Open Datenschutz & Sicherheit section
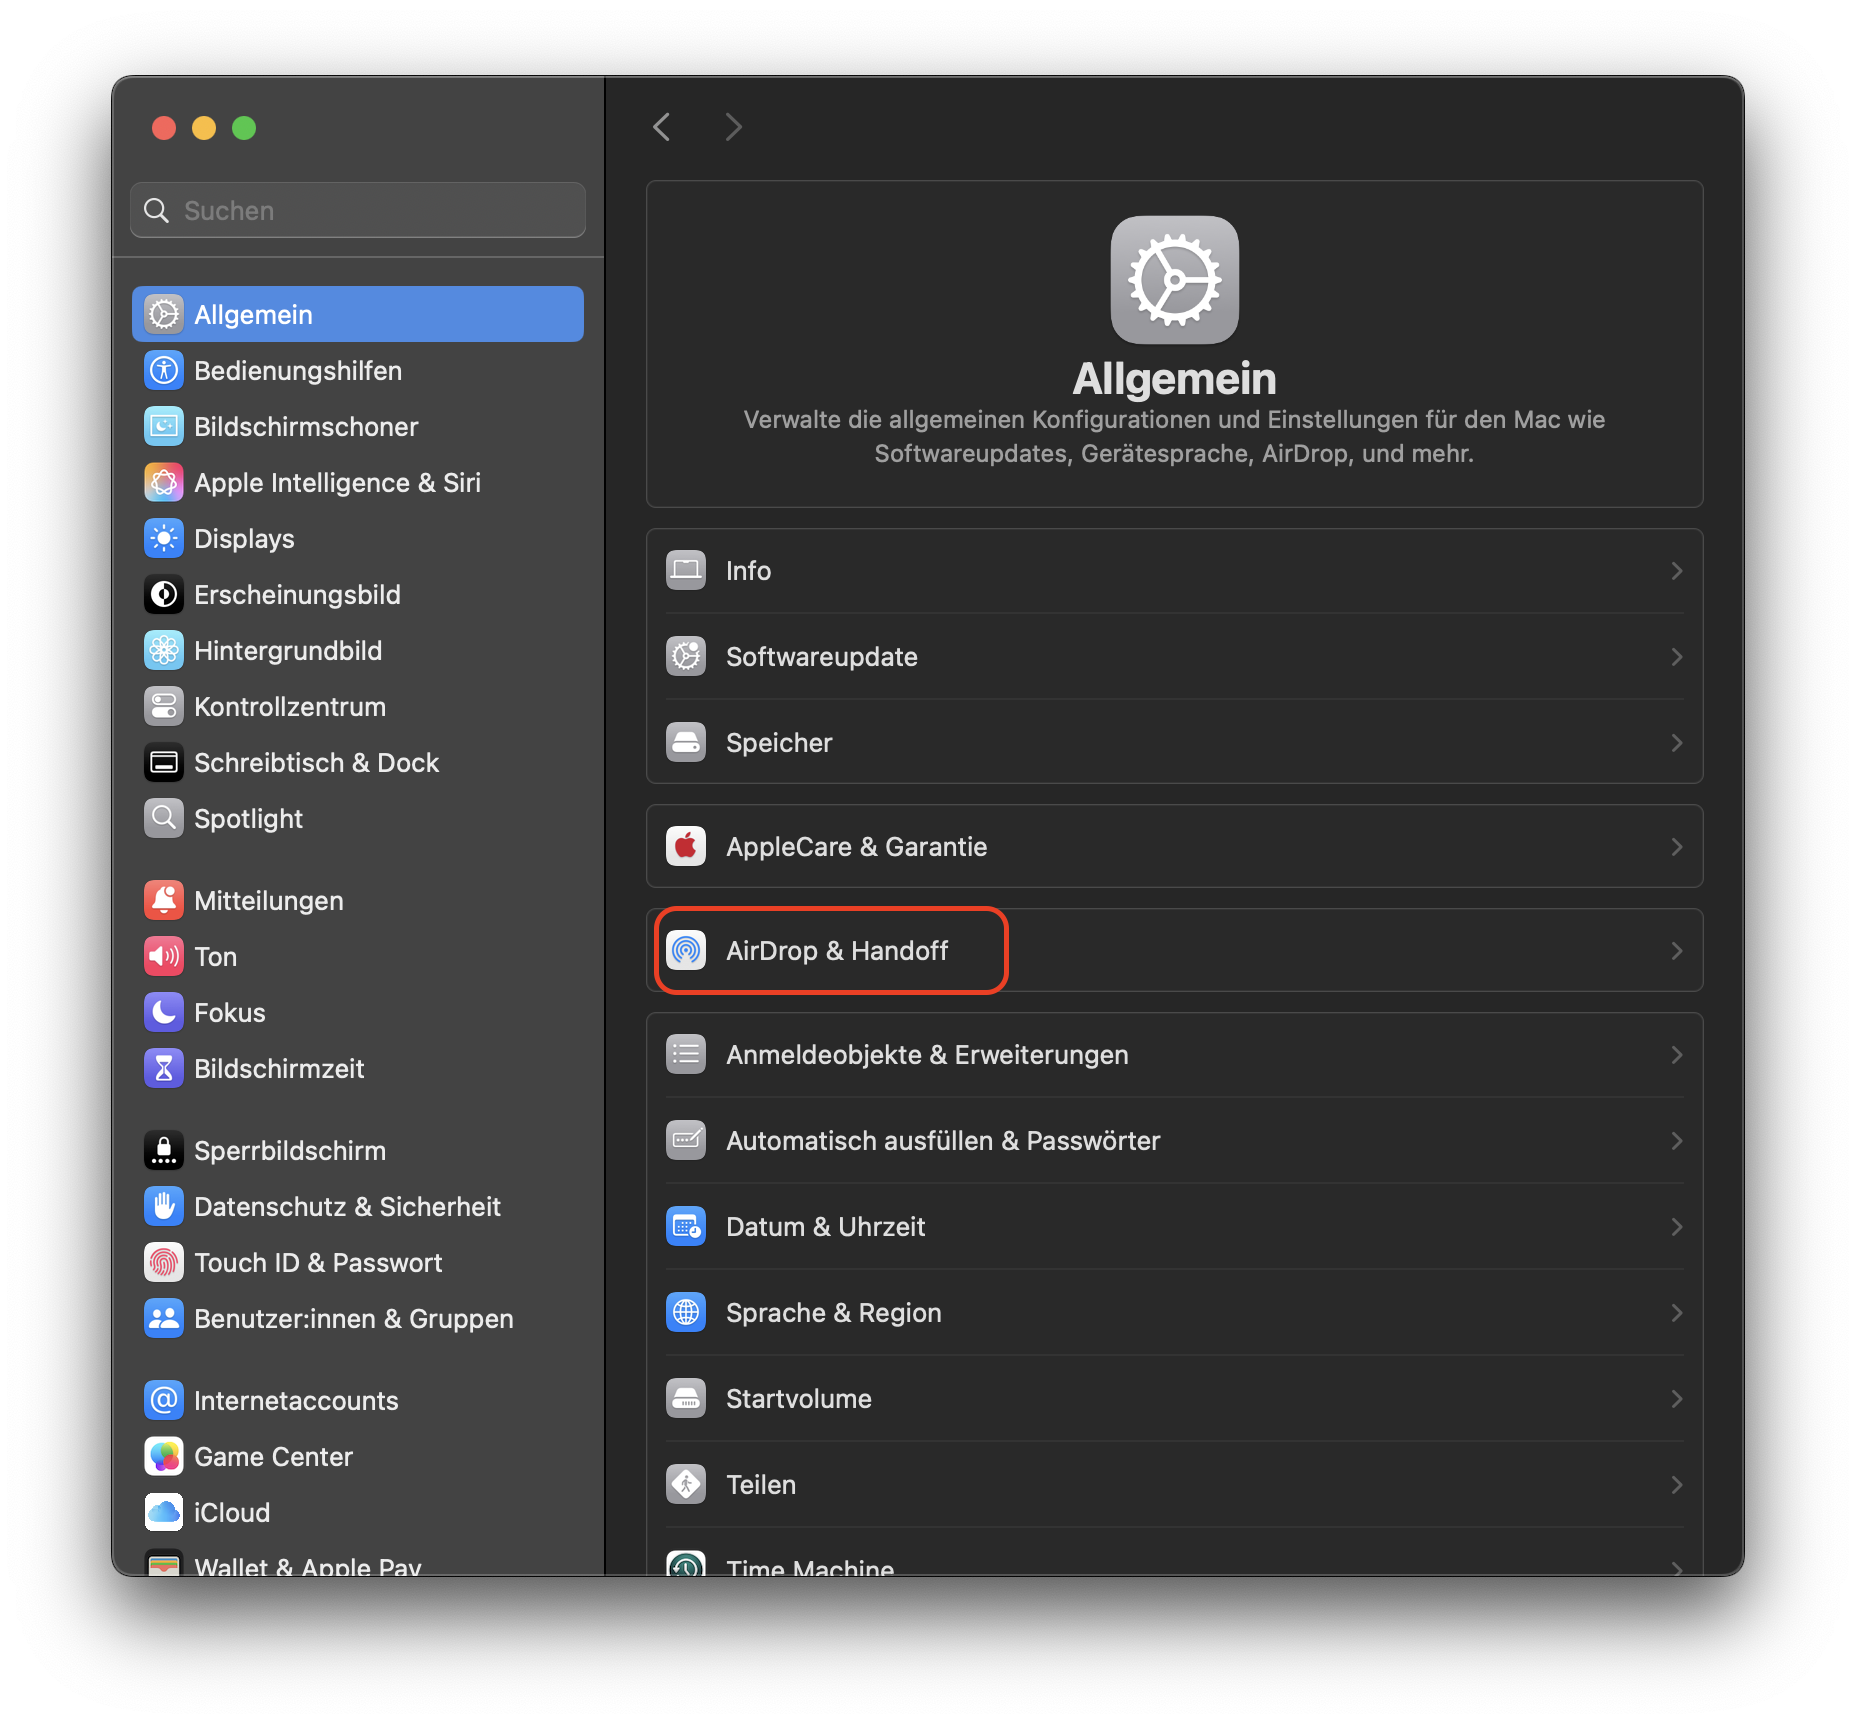The width and height of the screenshot is (1856, 1724). [347, 1206]
